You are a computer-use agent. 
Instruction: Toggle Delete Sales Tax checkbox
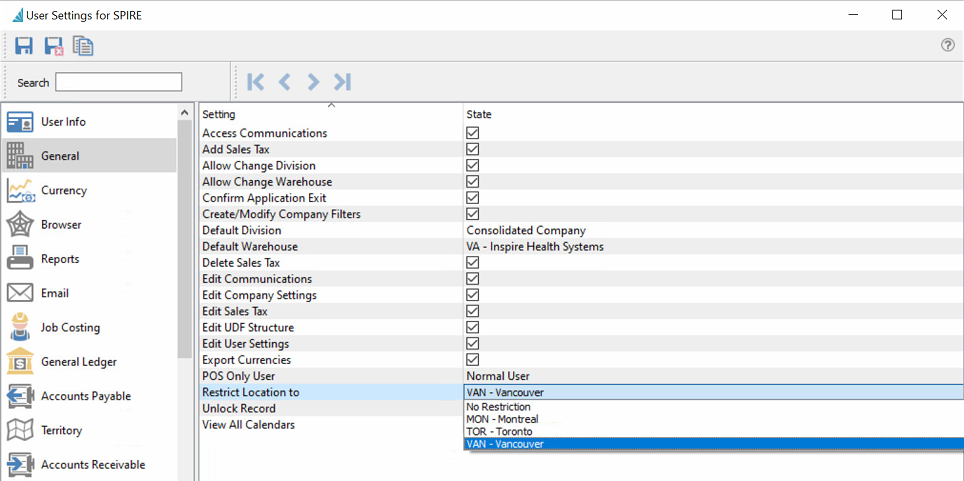(472, 263)
